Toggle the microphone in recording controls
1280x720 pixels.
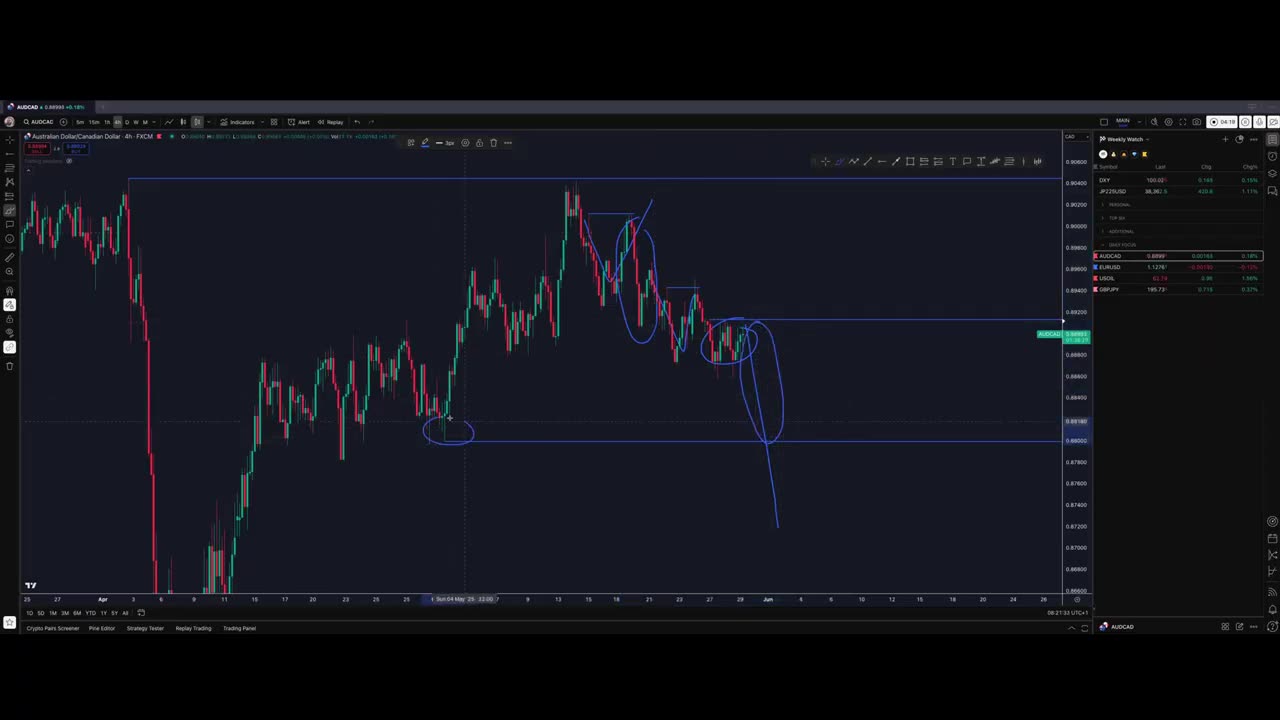[1259, 122]
